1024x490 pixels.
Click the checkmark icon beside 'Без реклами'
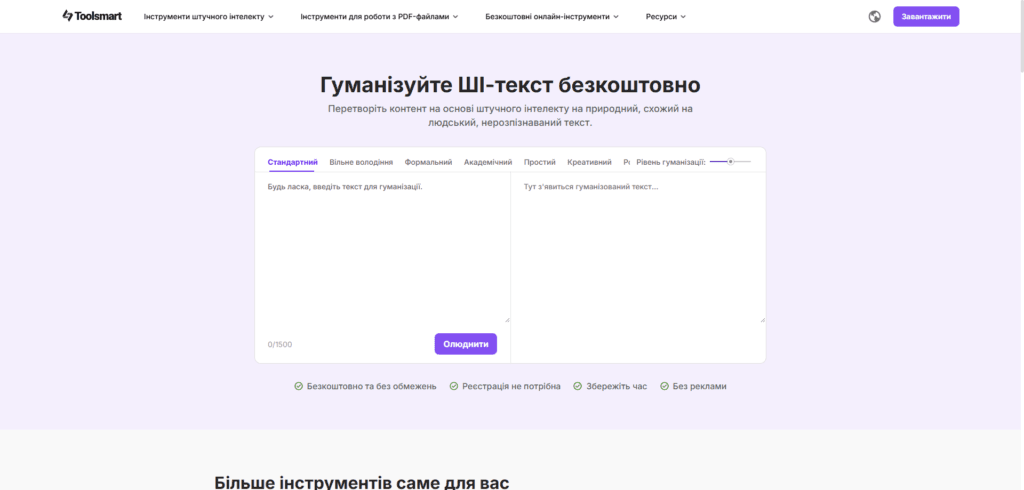(x=664, y=386)
